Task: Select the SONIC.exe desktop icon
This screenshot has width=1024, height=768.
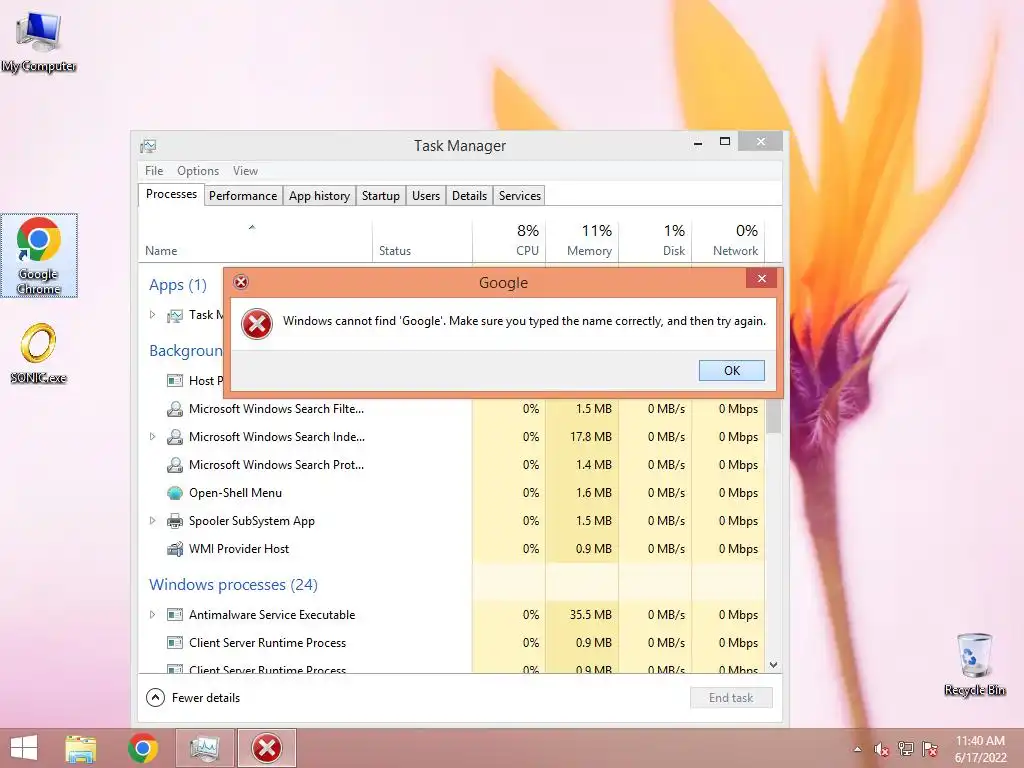Action: 39,353
